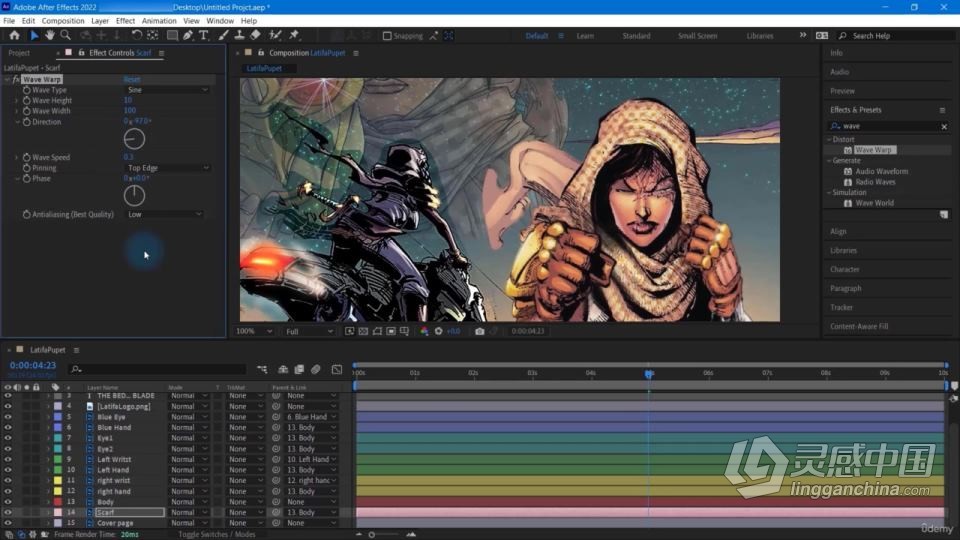Switch to the Project tab
The height and width of the screenshot is (540, 960).
pyautogui.click(x=19, y=53)
